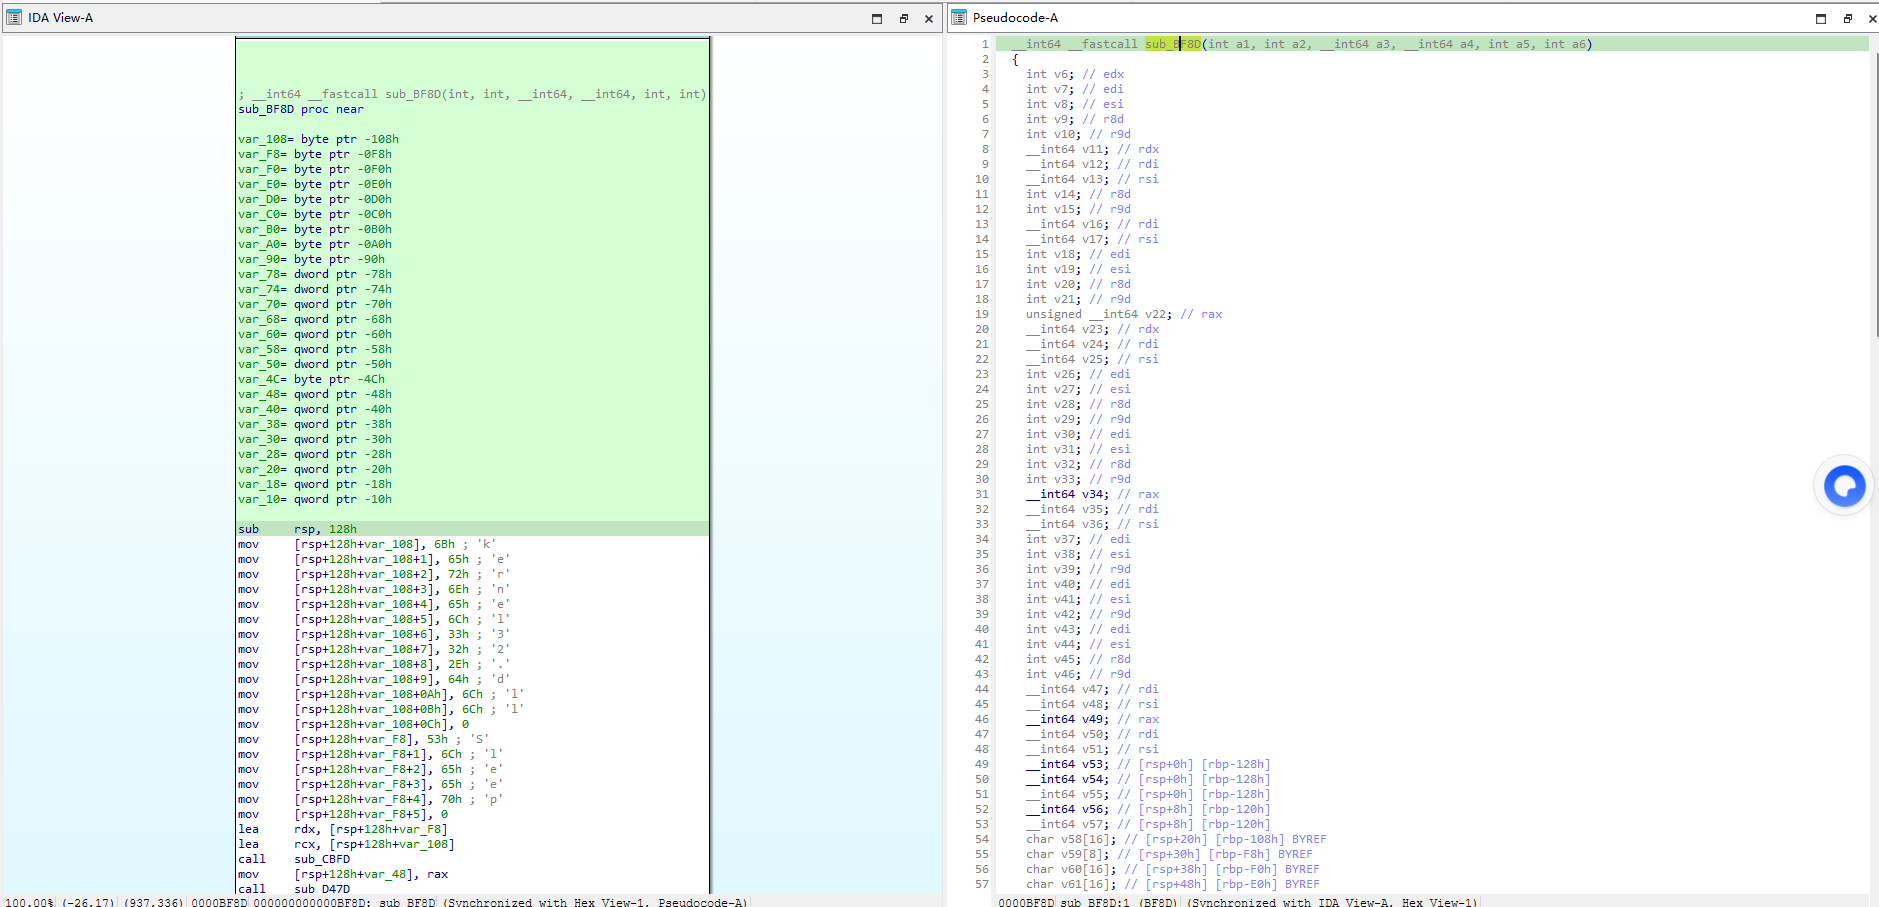Click '__int64 v53' stack variable line
Viewport: 1879px width, 907px height.
tap(1148, 764)
